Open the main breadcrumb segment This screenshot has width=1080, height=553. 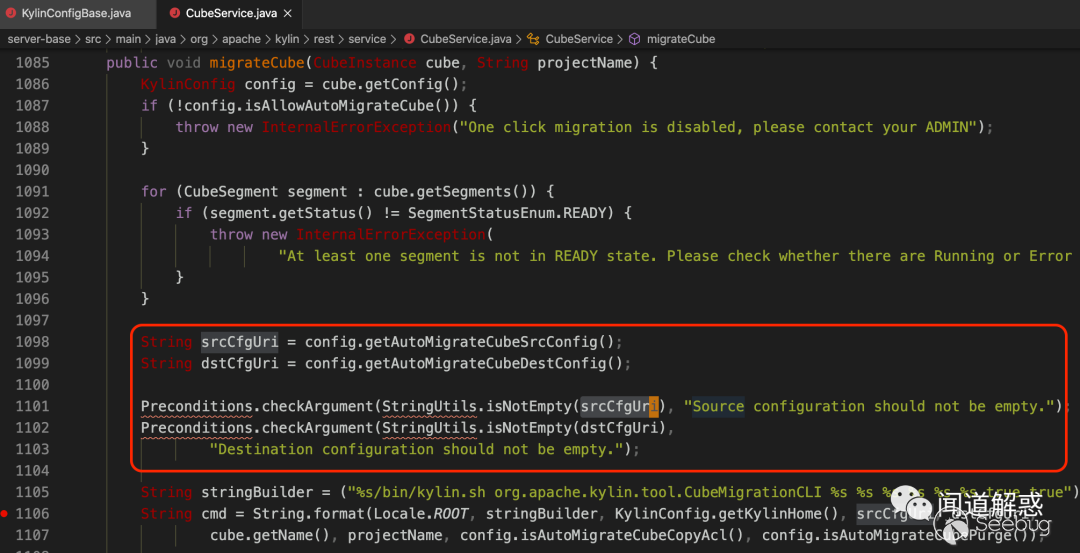click(128, 39)
